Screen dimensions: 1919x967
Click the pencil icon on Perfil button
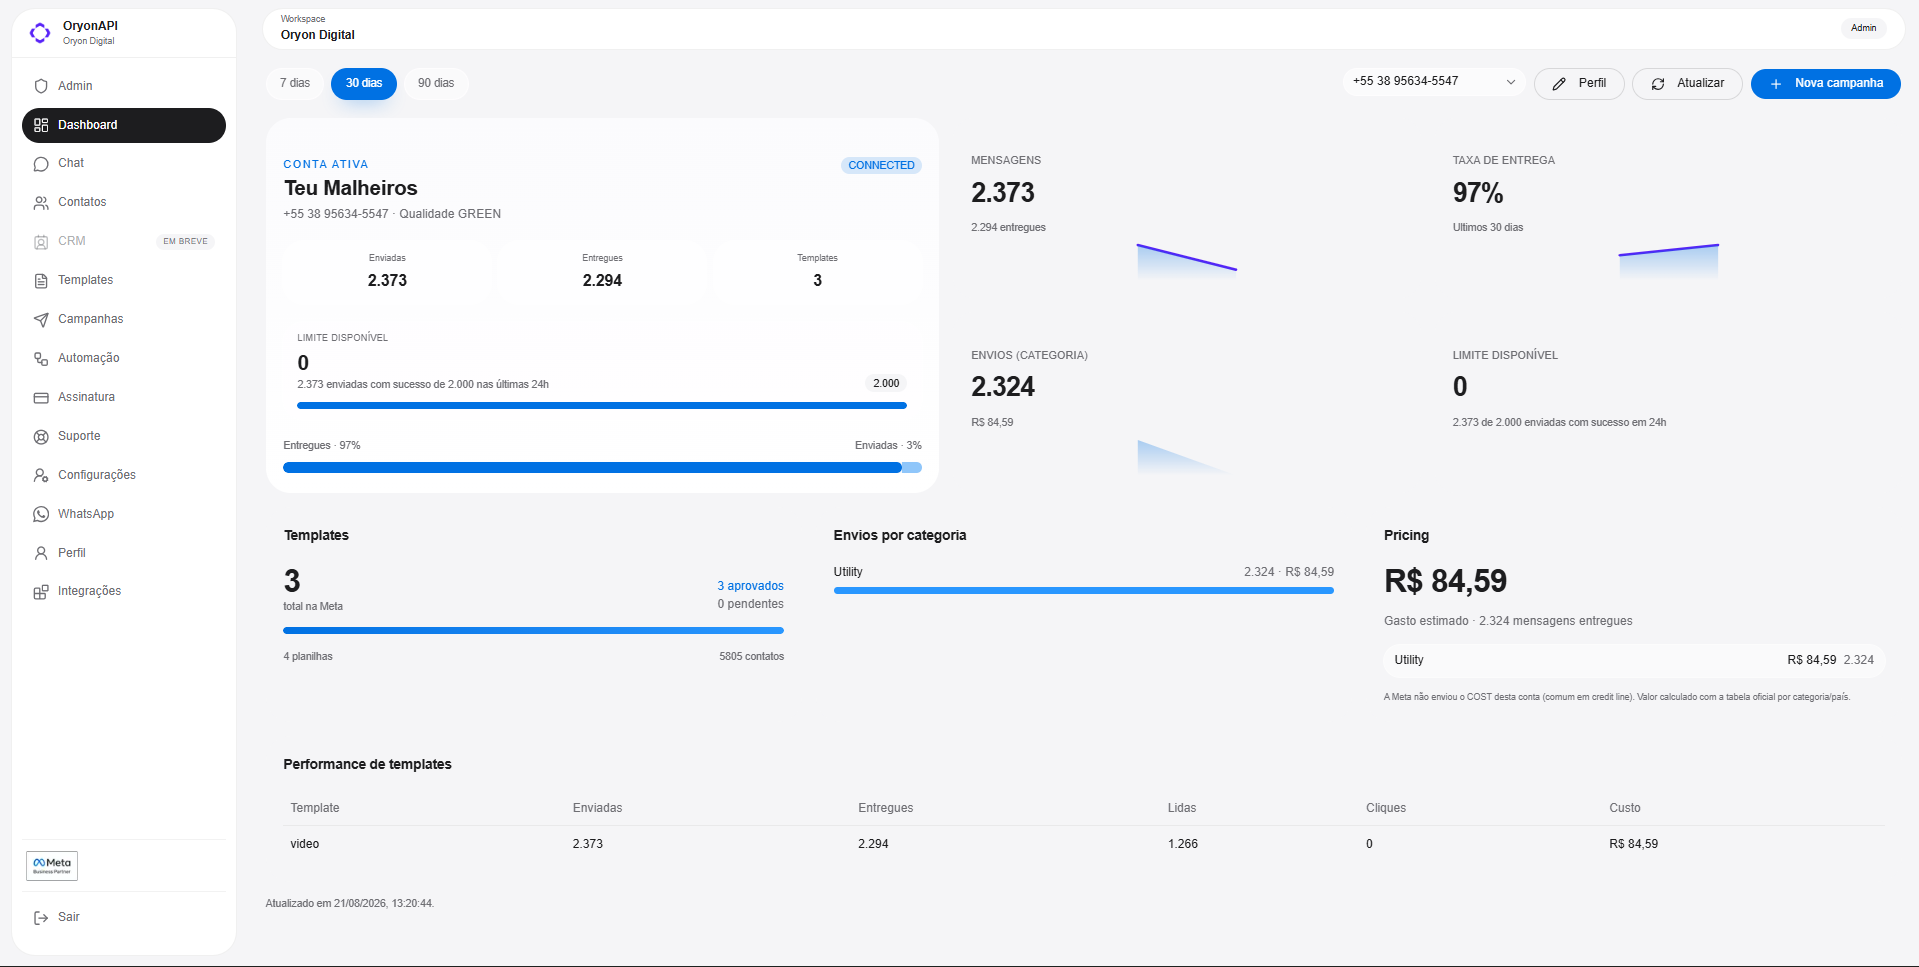coord(1559,84)
